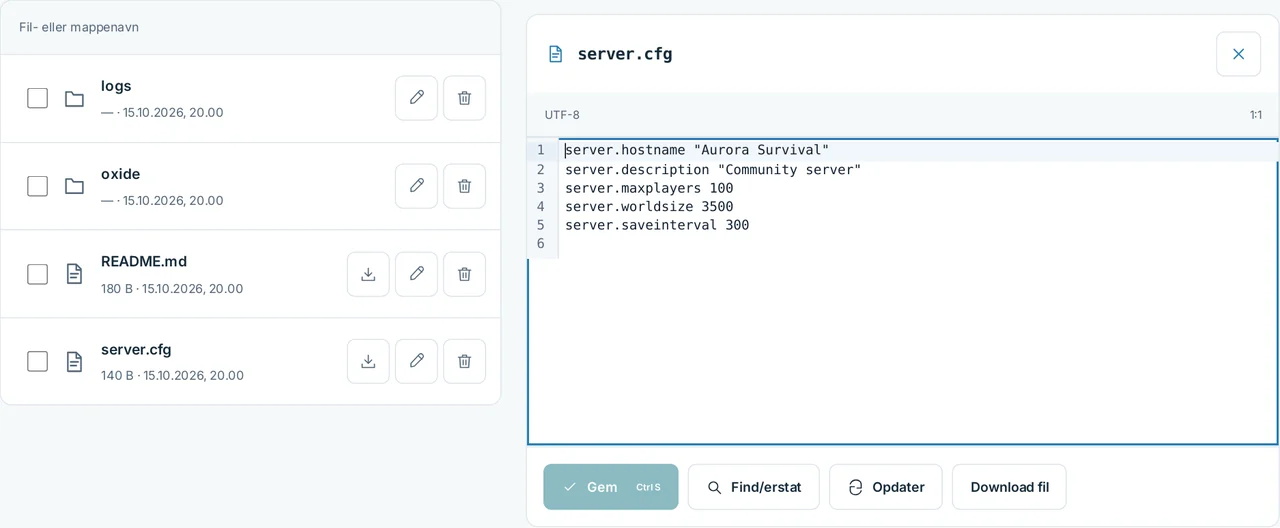Tick the server.cfg checkbox
The height and width of the screenshot is (528, 1280).
click(x=37, y=361)
